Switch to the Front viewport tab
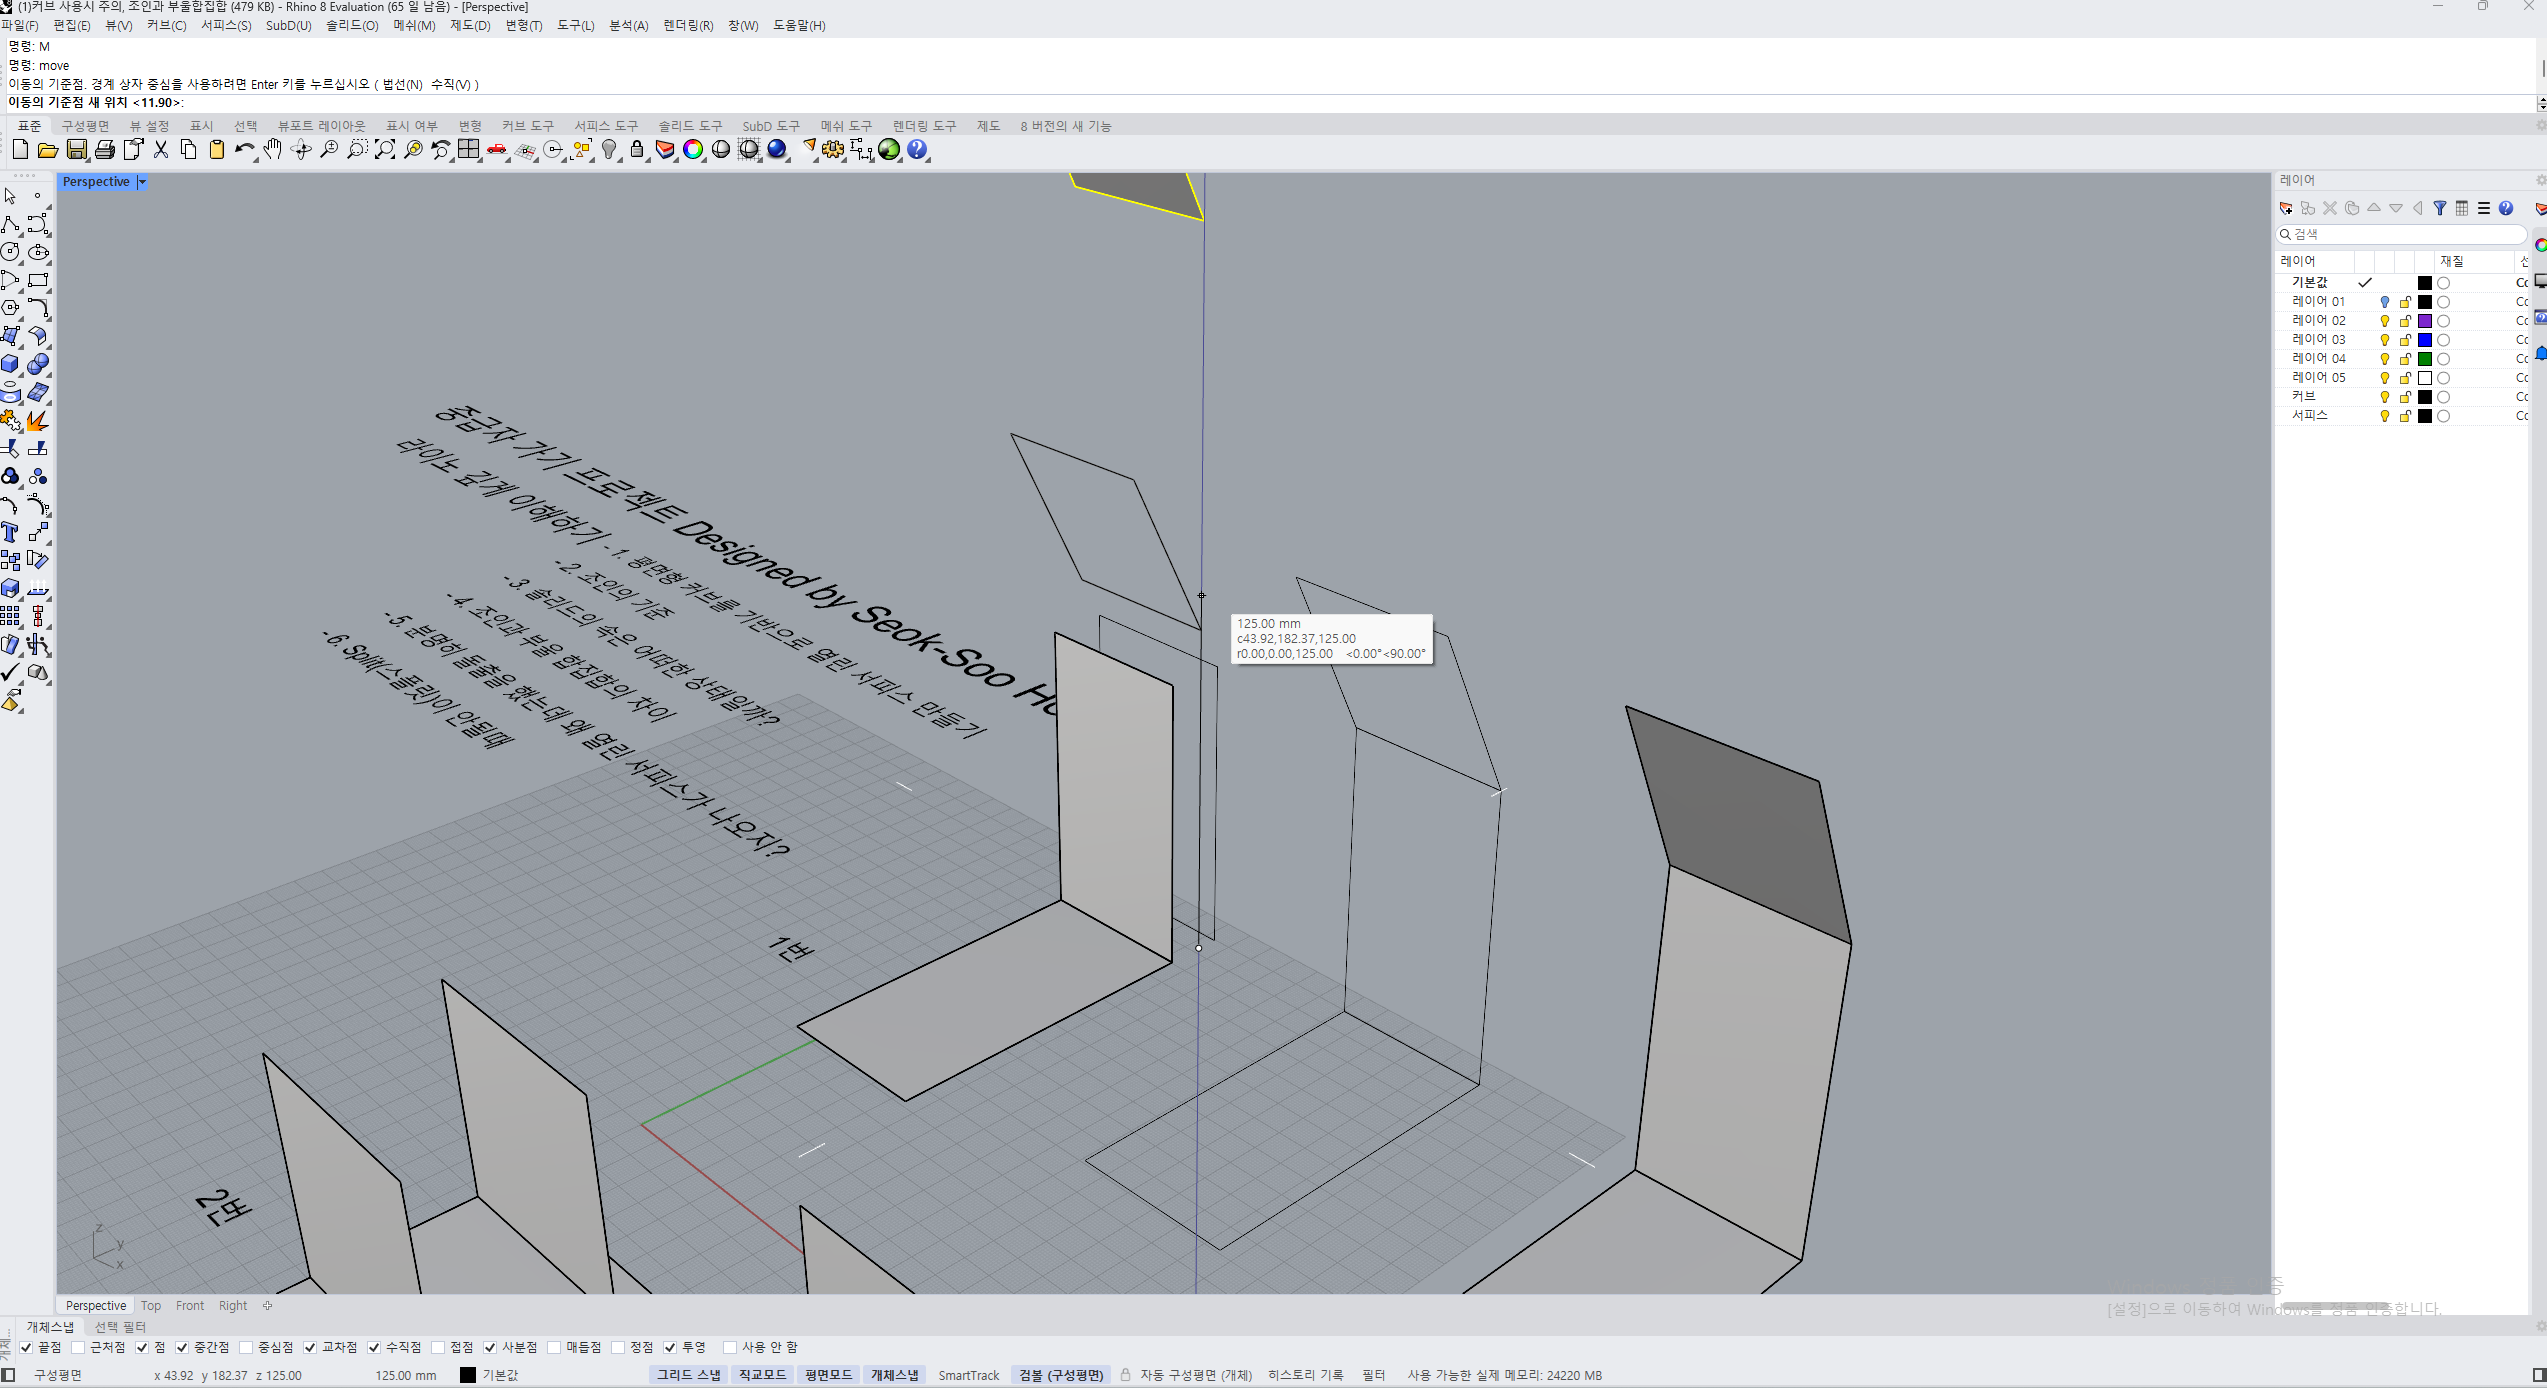2547x1388 pixels. pyautogui.click(x=190, y=1306)
